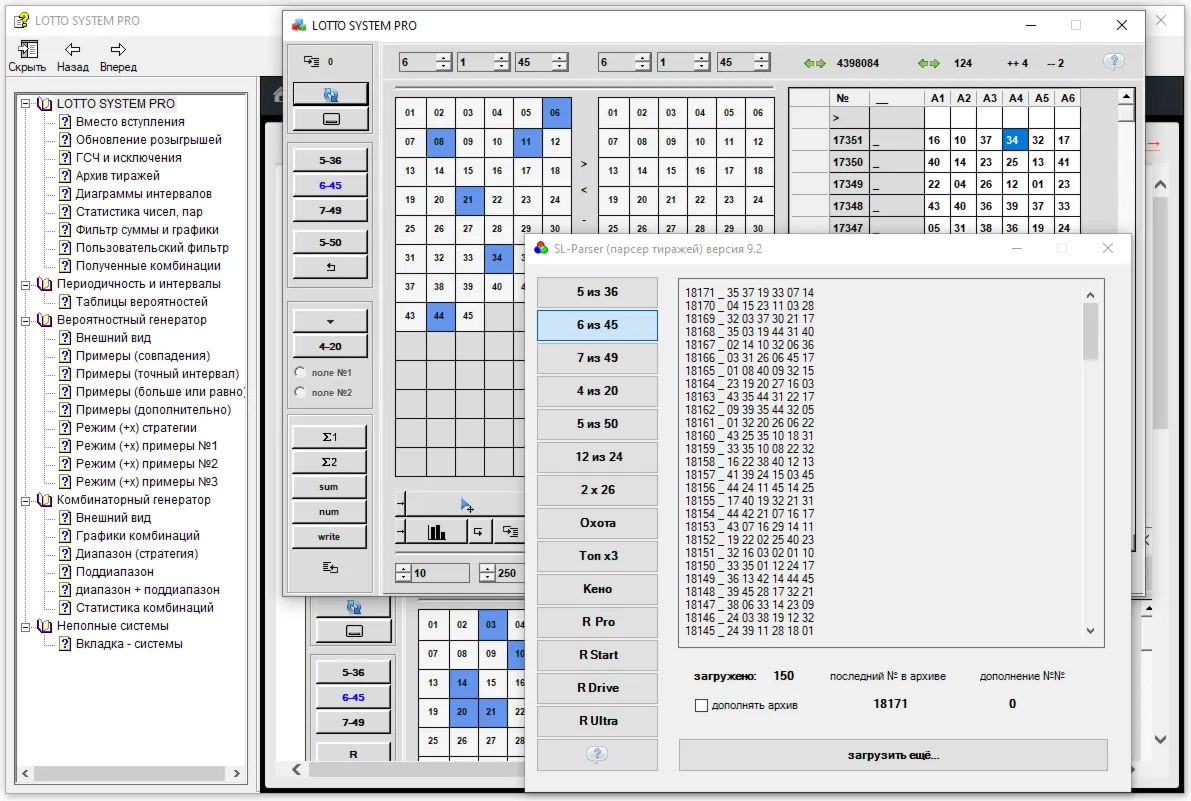1191x801 pixels.
Task: Click the R Ultra button in SL-Parser
Action: (x=597, y=721)
